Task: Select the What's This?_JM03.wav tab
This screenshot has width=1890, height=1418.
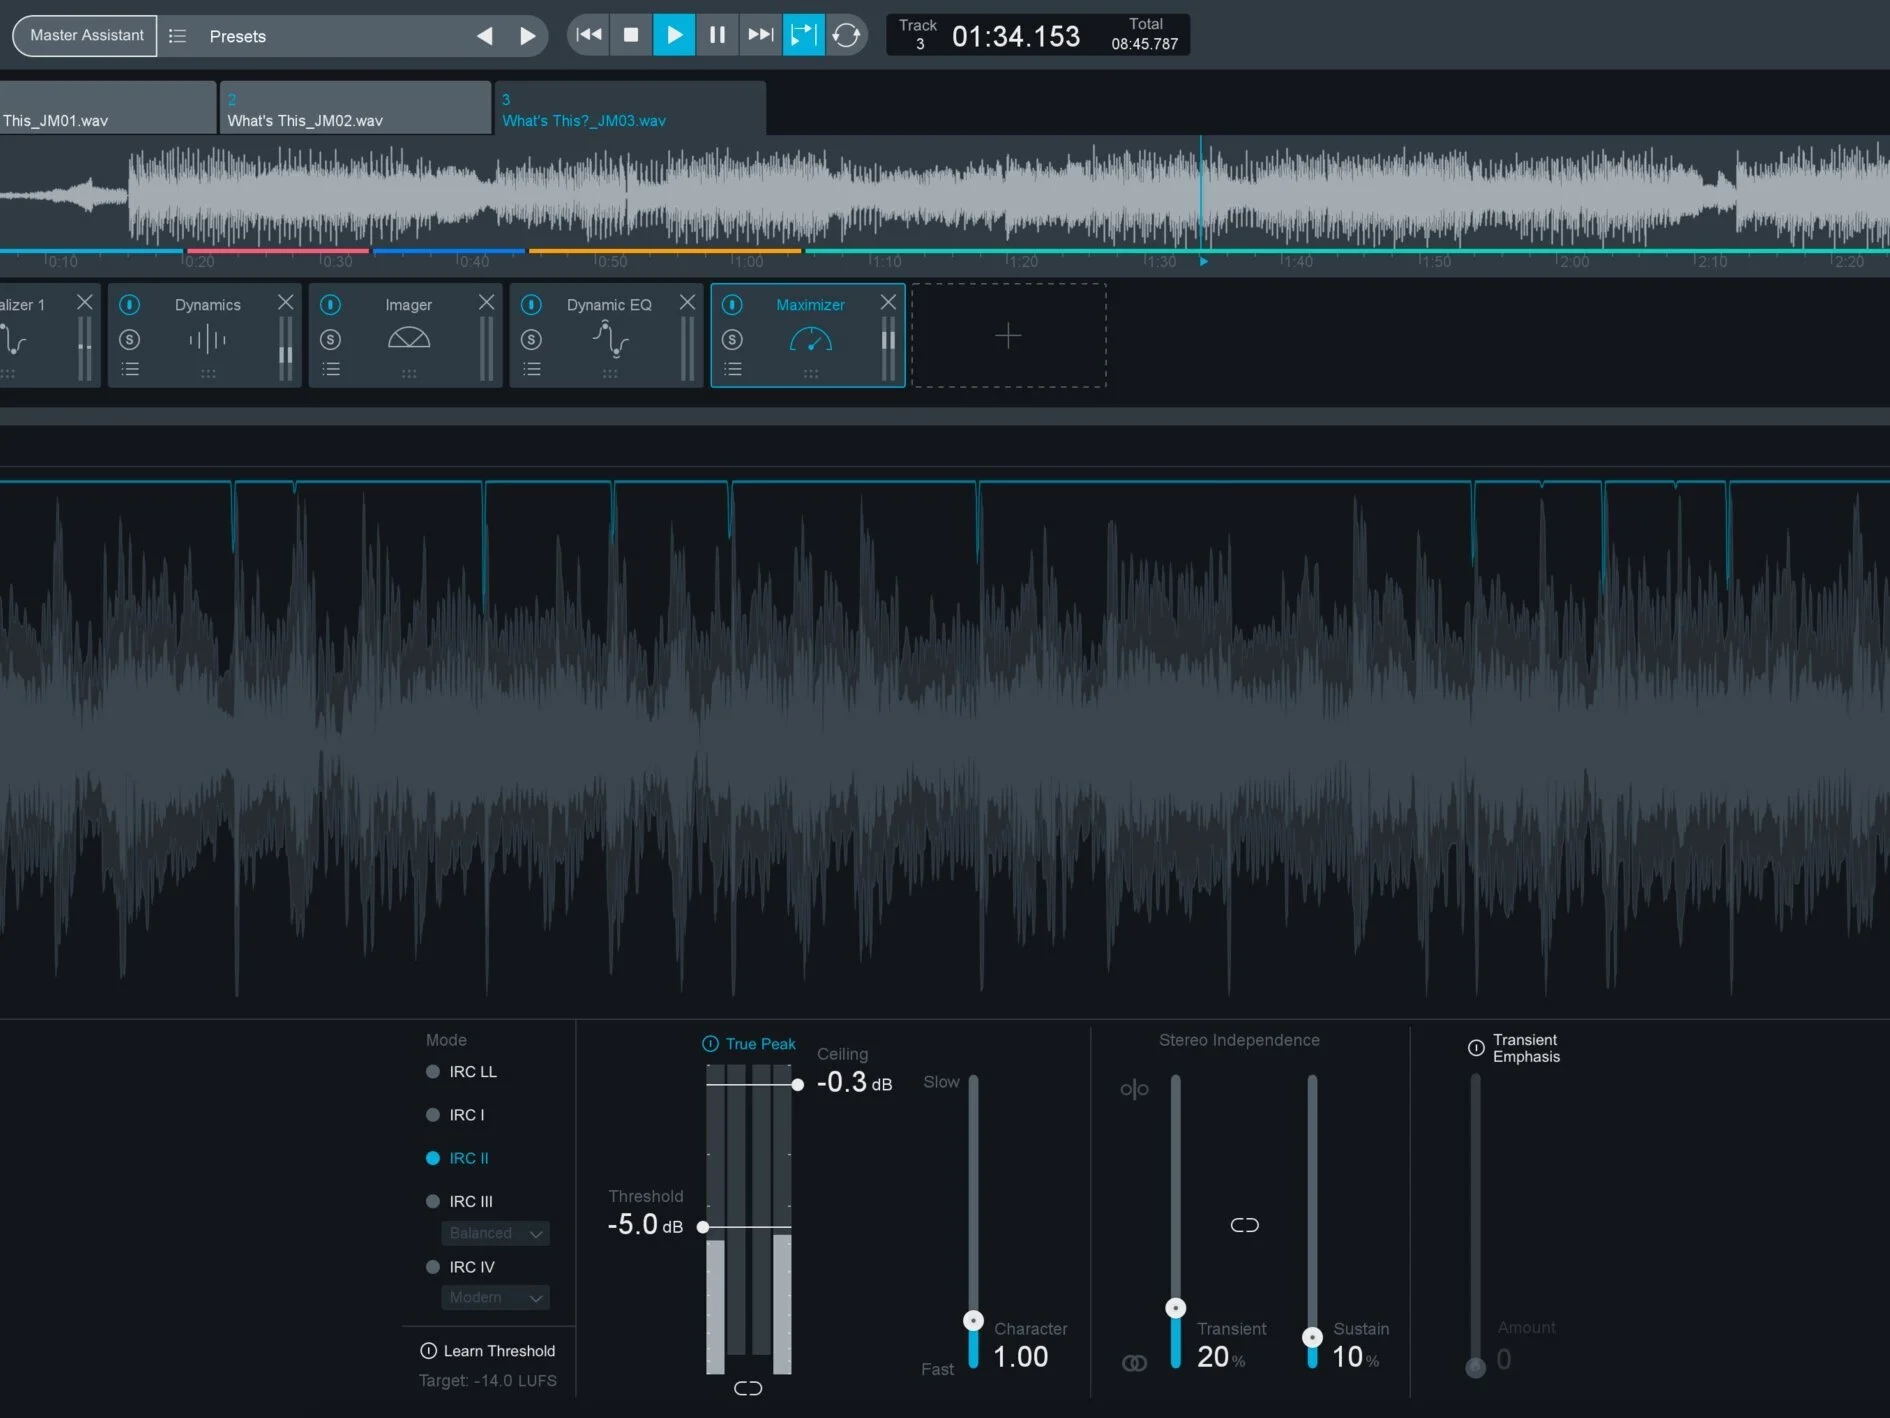Action: (x=631, y=108)
